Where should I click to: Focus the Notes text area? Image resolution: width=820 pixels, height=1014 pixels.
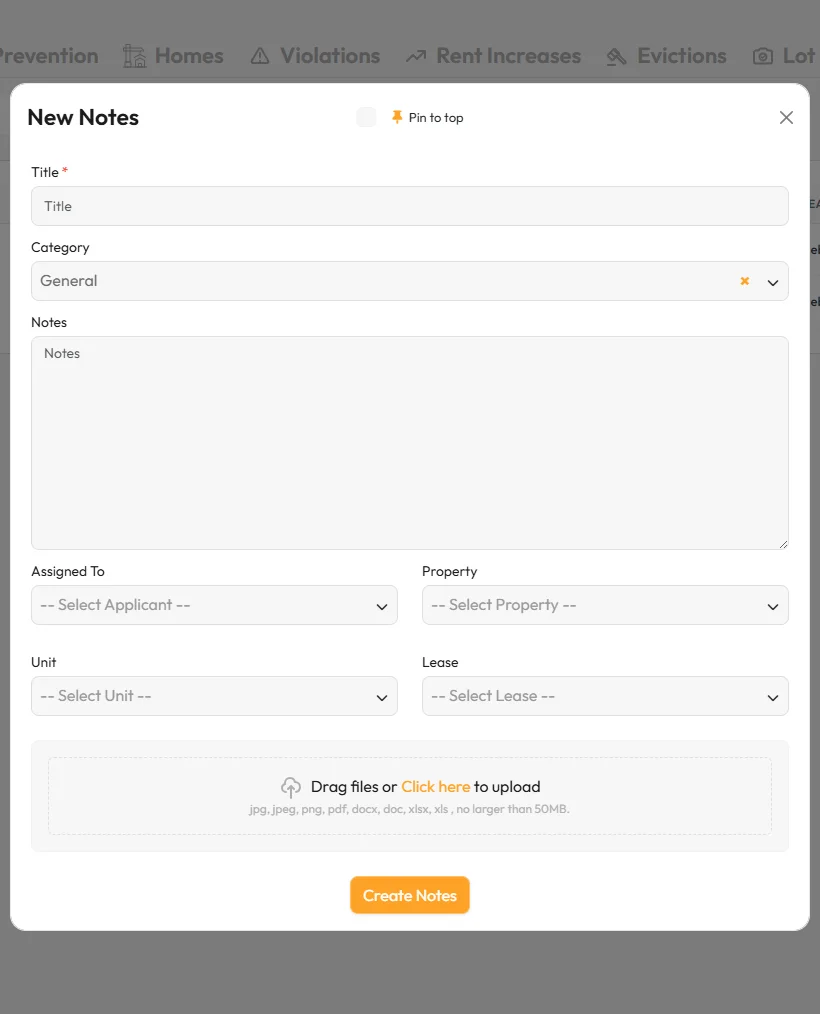[x=409, y=443]
